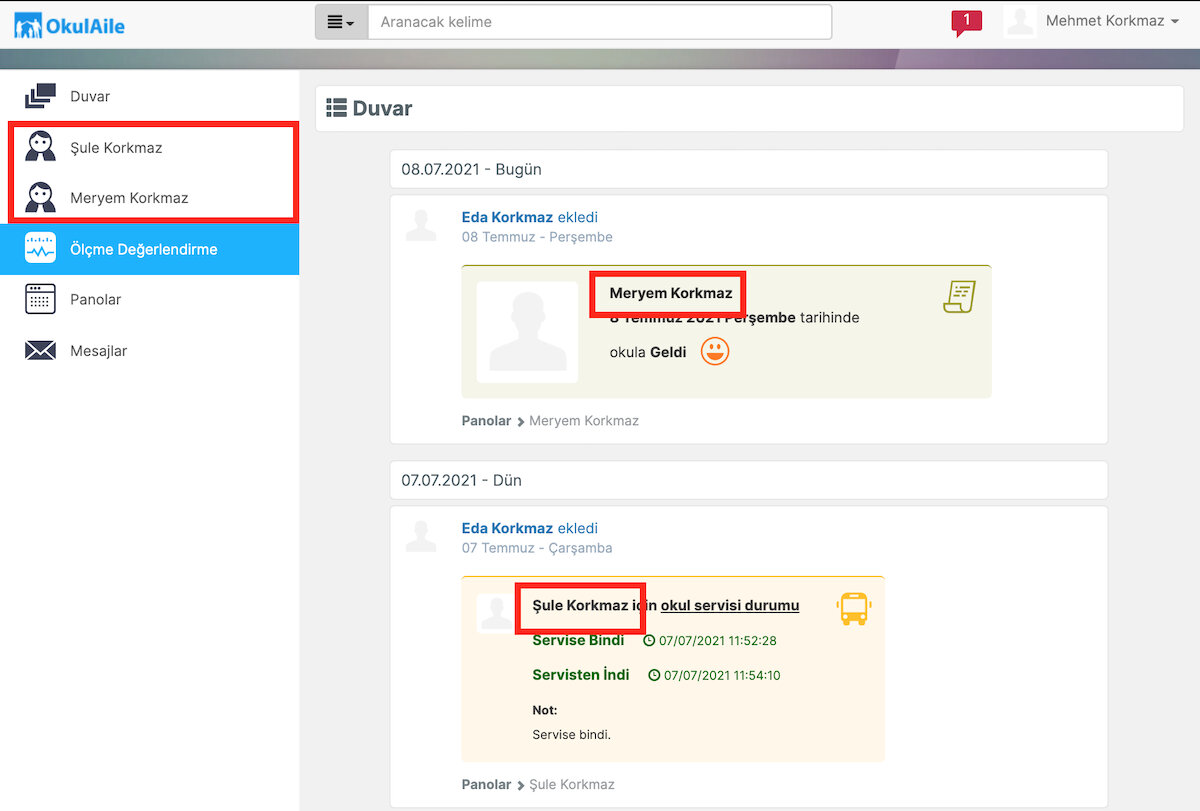Click the Duvar stacked-layers sidebar icon
The height and width of the screenshot is (811, 1200).
point(40,97)
